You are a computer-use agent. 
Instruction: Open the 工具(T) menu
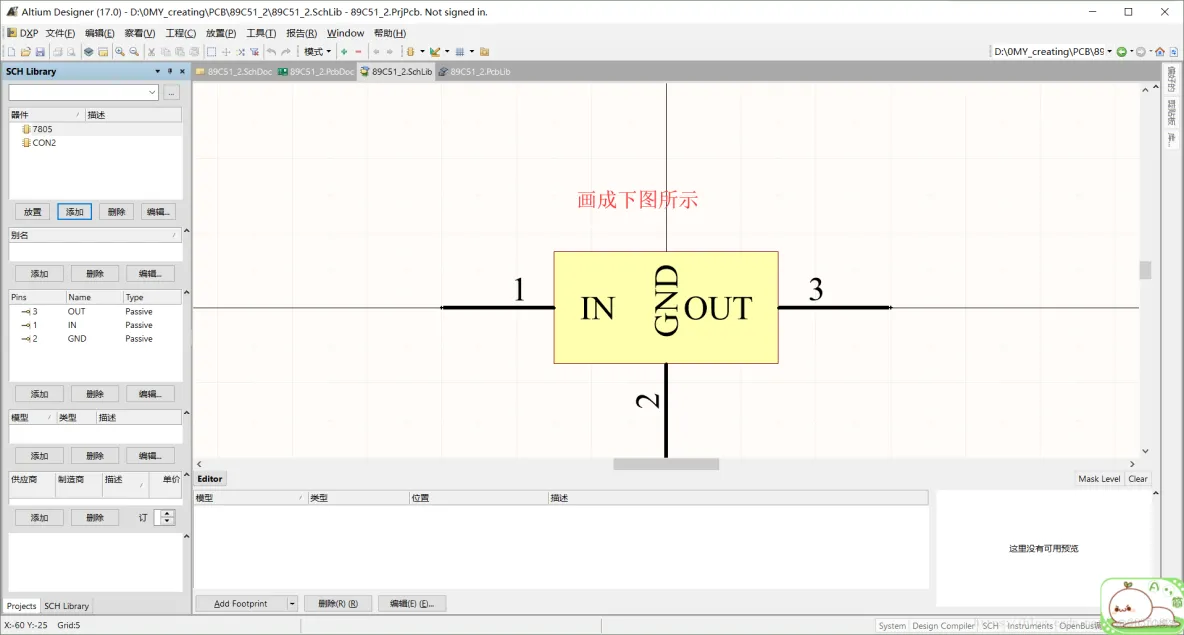click(261, 33)
